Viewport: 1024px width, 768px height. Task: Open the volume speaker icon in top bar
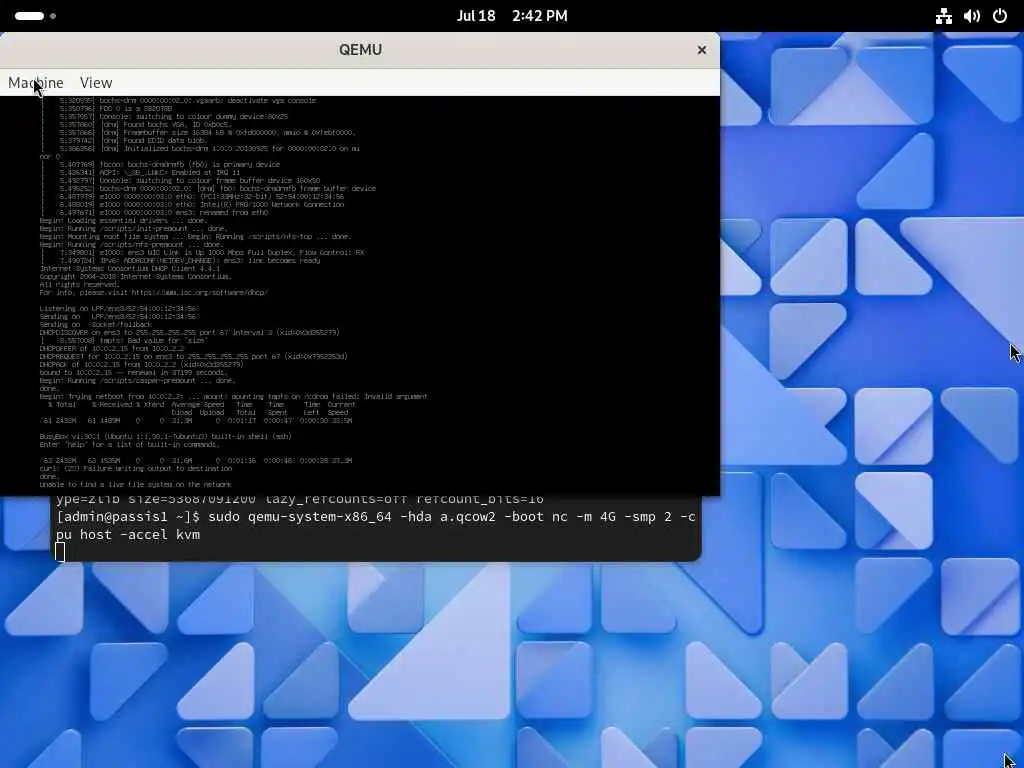pyautogui.click(x=972, y=16)
